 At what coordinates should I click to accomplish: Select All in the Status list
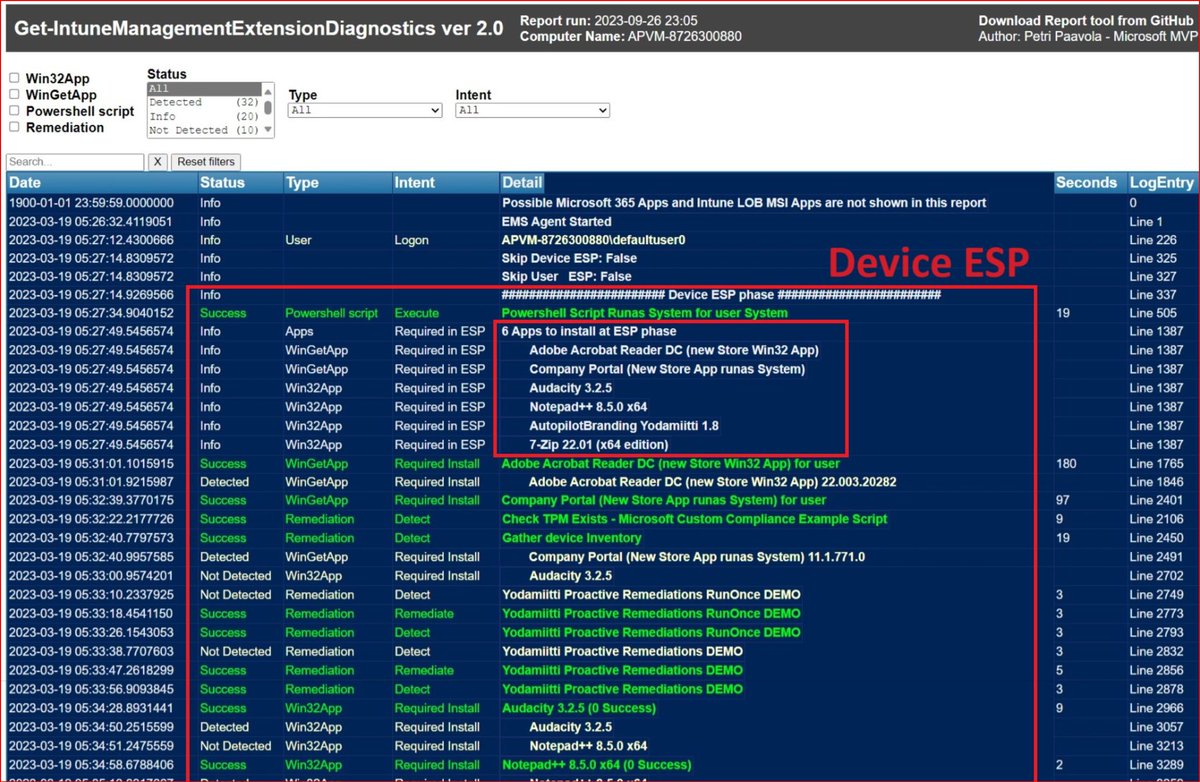(204, 89)
